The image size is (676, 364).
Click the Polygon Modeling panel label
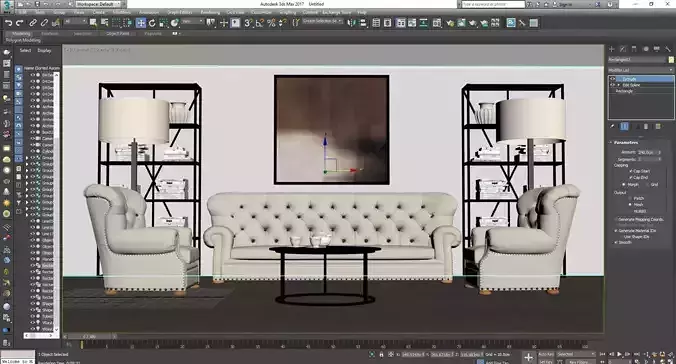click(x=24, y=40)
